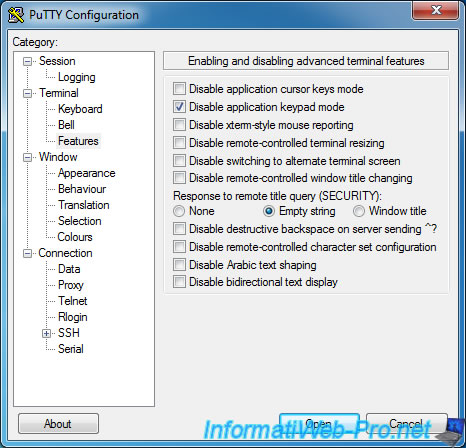Uncheck Disable application keypad mode
Image resolution: width=466 pixels, height=448 pixels.
click(x=179, y=107)
